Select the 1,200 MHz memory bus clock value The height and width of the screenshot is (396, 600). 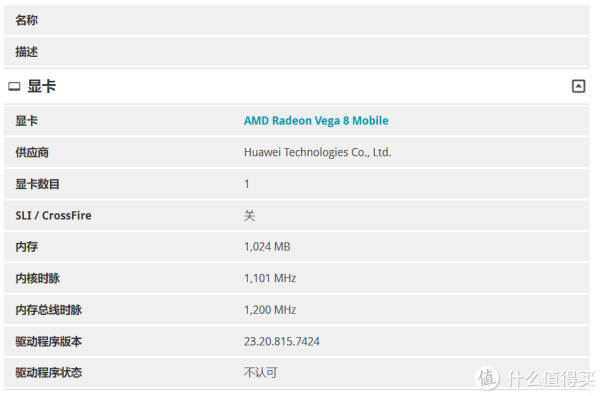pos(270,310)
